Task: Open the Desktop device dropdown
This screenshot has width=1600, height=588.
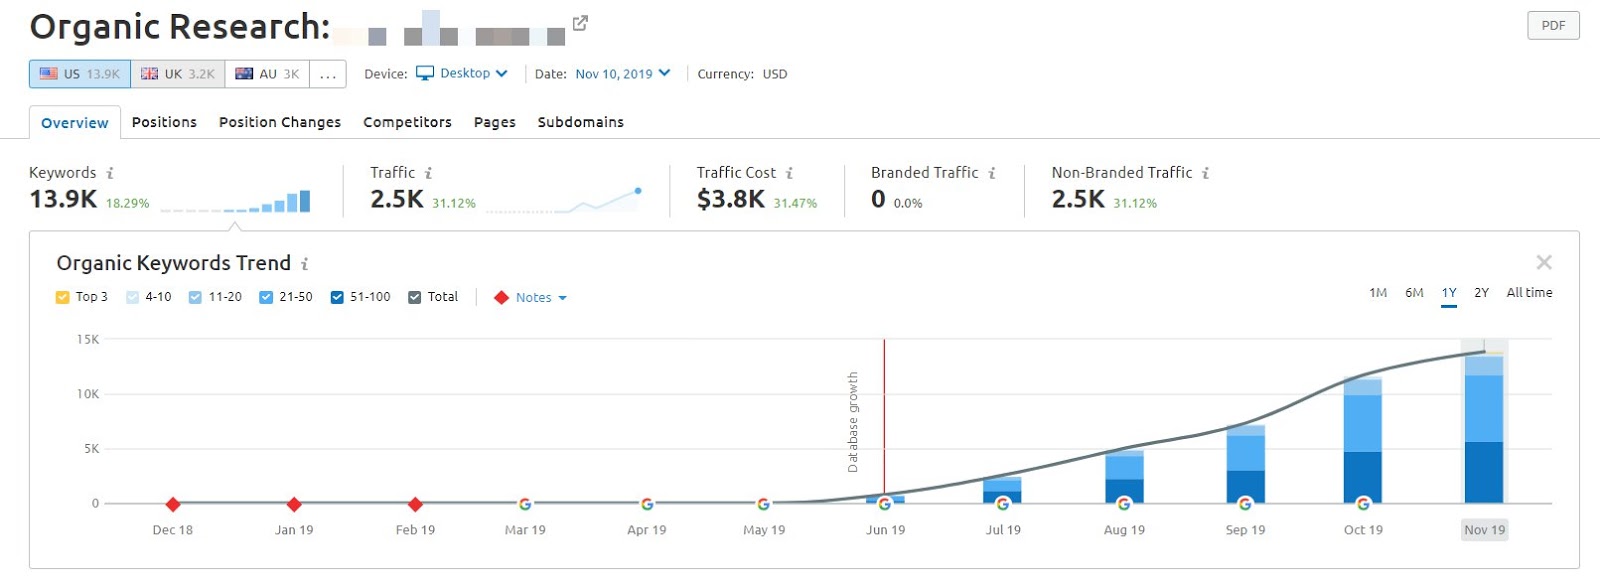Action: [x=463, y=73]
